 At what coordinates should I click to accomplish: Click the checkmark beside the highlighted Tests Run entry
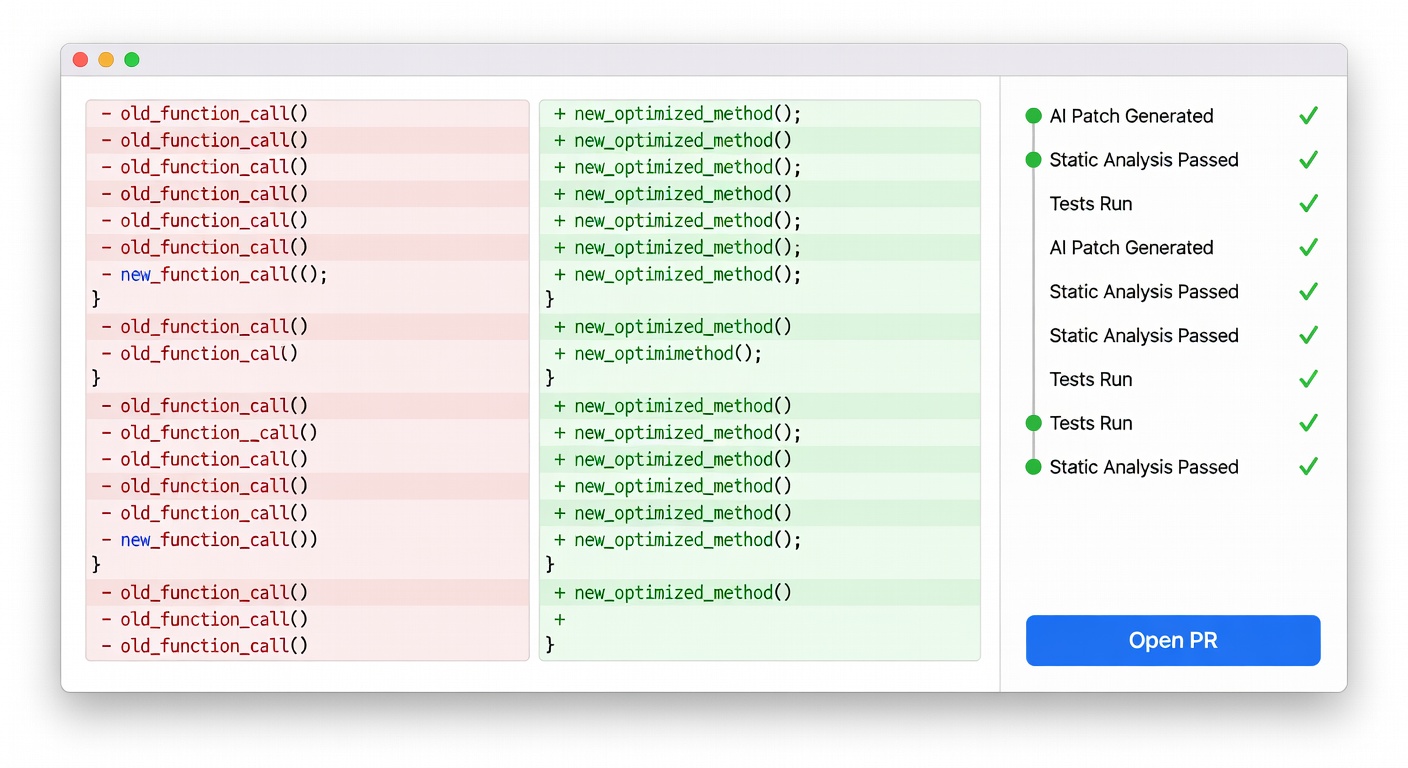[1308, 423]
